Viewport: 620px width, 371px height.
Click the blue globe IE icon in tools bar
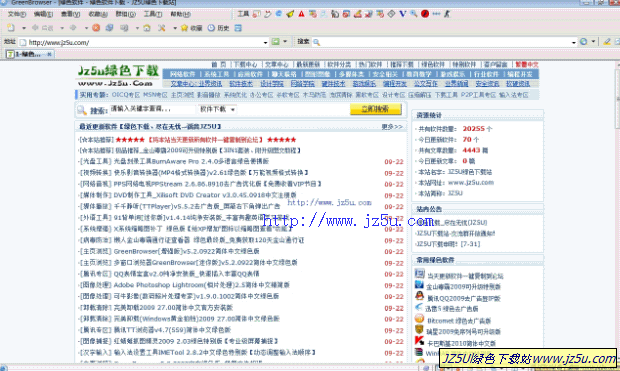pyautogui.click(x=279, y=14)
